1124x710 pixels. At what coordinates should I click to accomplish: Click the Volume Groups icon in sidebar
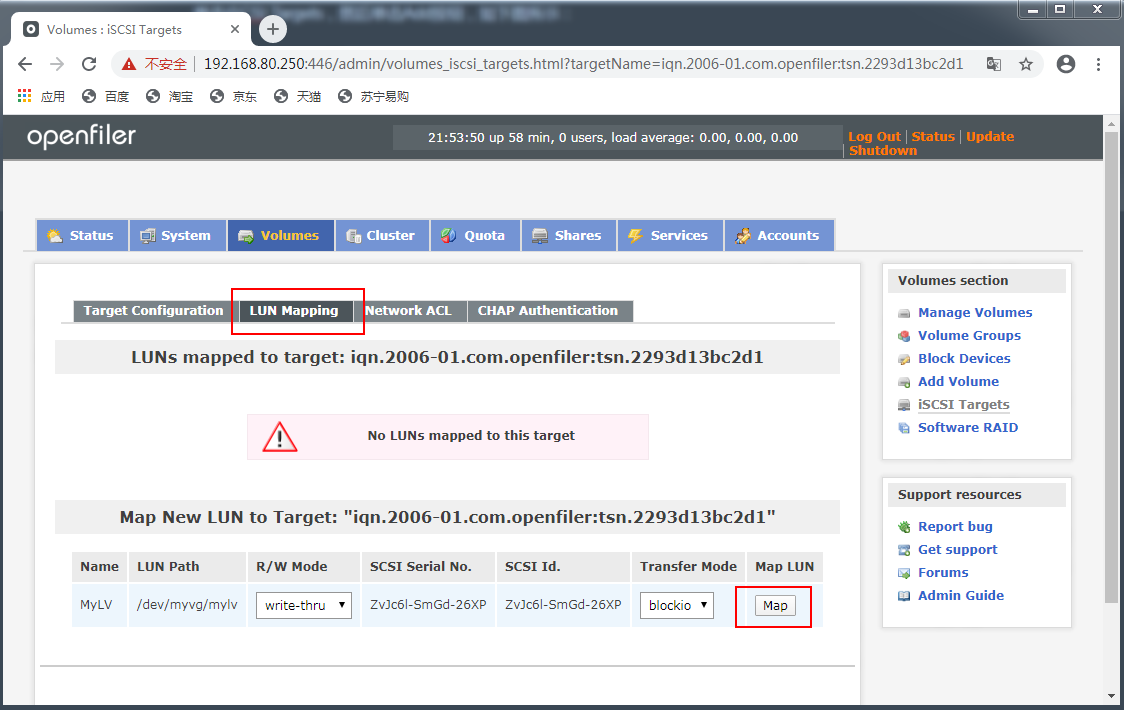click(903, 335)
